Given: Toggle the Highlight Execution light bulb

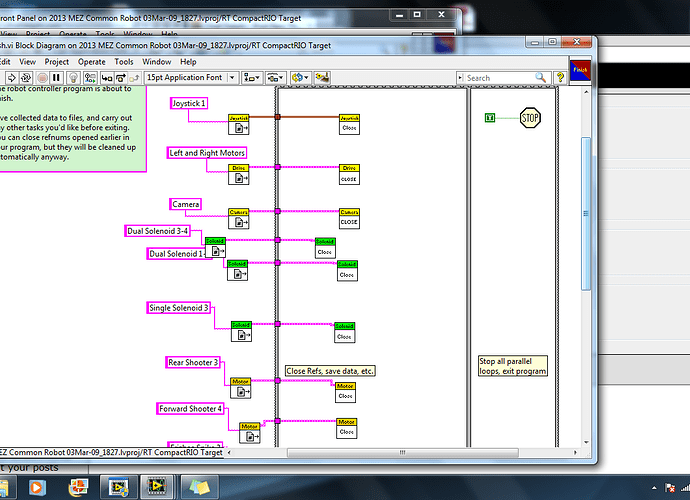Looking at the screenshot, I should [73, 78].
